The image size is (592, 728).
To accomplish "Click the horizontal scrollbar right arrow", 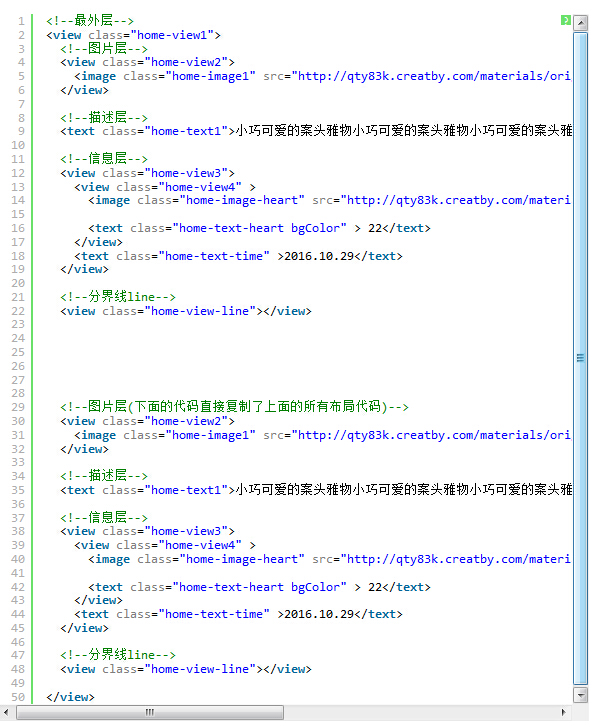I will coord(563,712).
